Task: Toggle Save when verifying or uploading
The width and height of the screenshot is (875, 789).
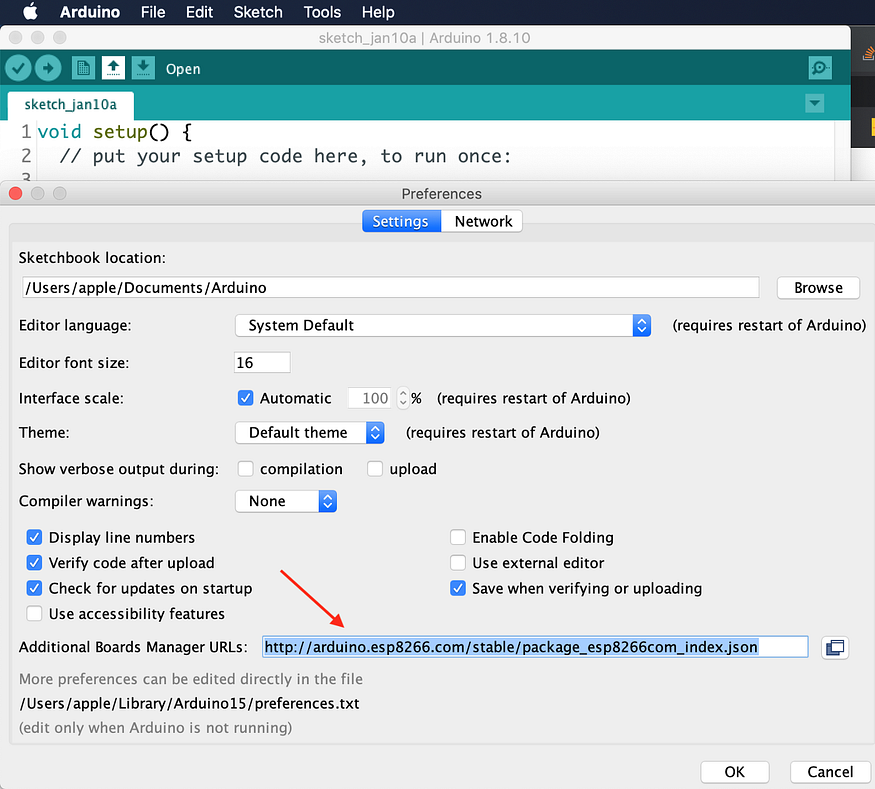Action: coord(458,588)
